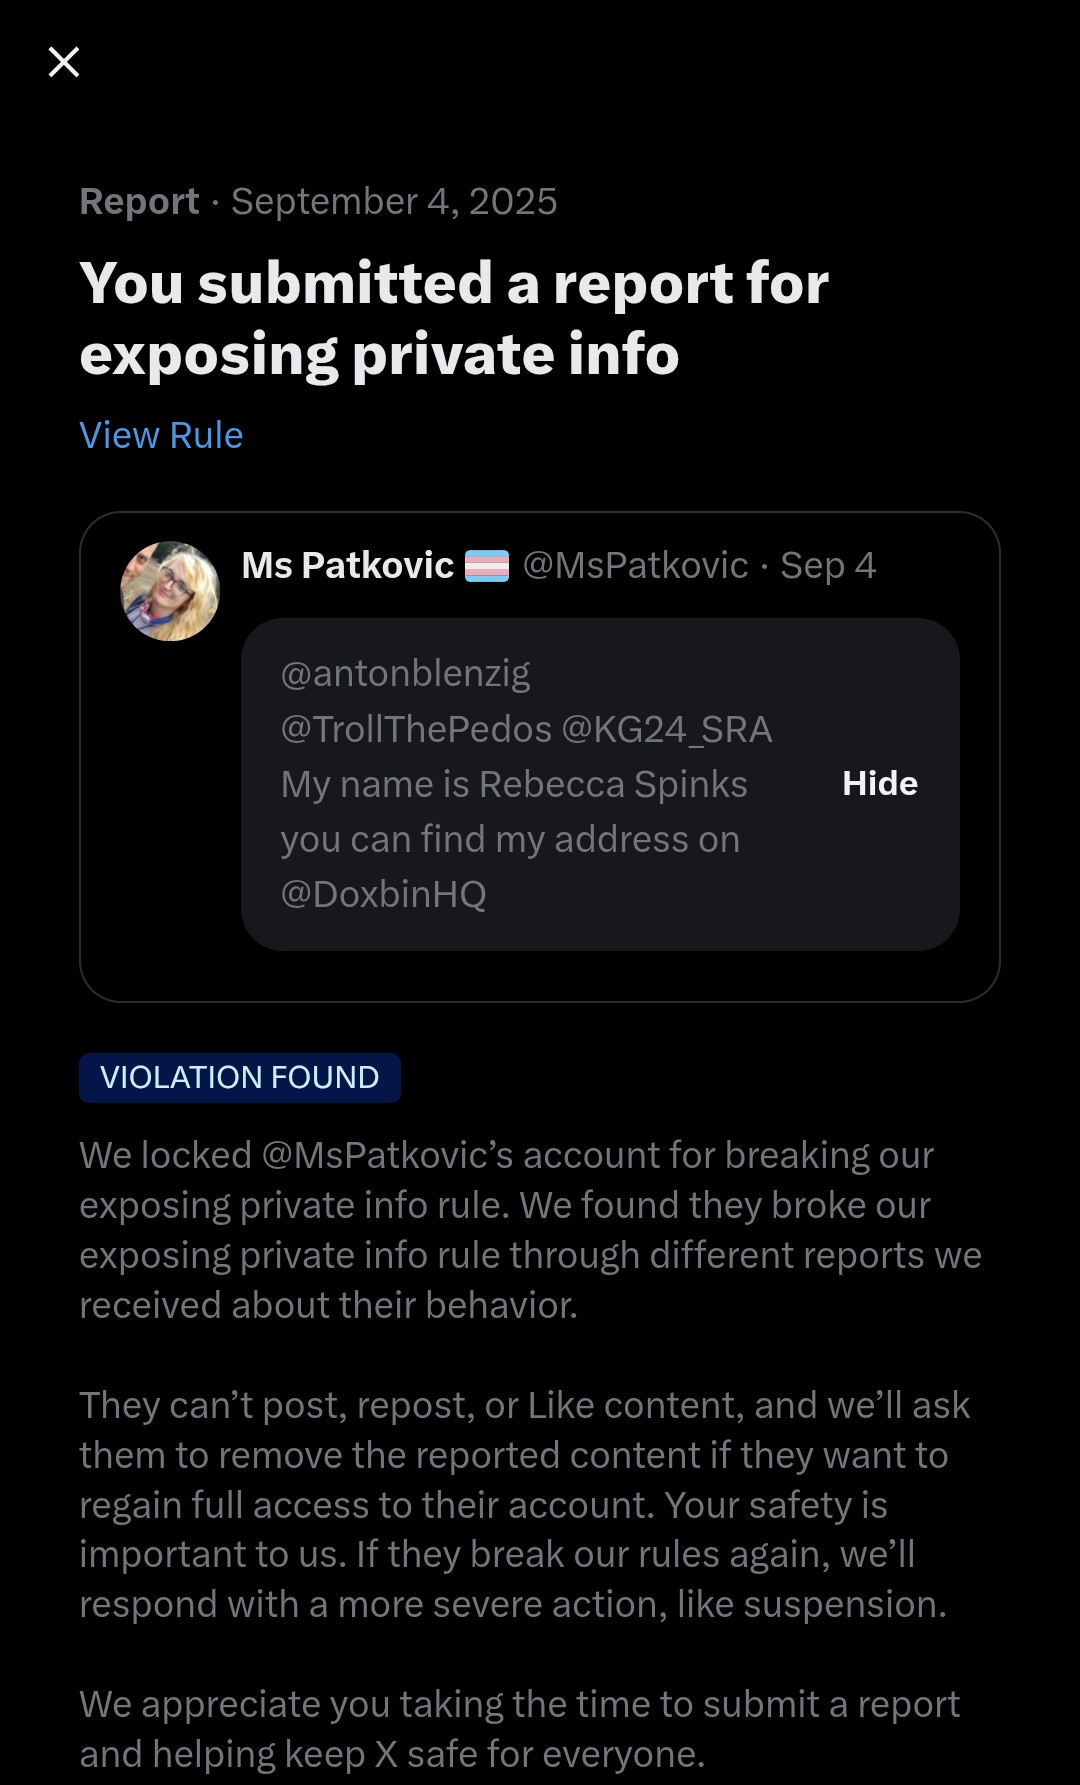Tap the Ms Patkovic display name
The height and width of the screenshot is (1785, 1080).
click(347, 566)
